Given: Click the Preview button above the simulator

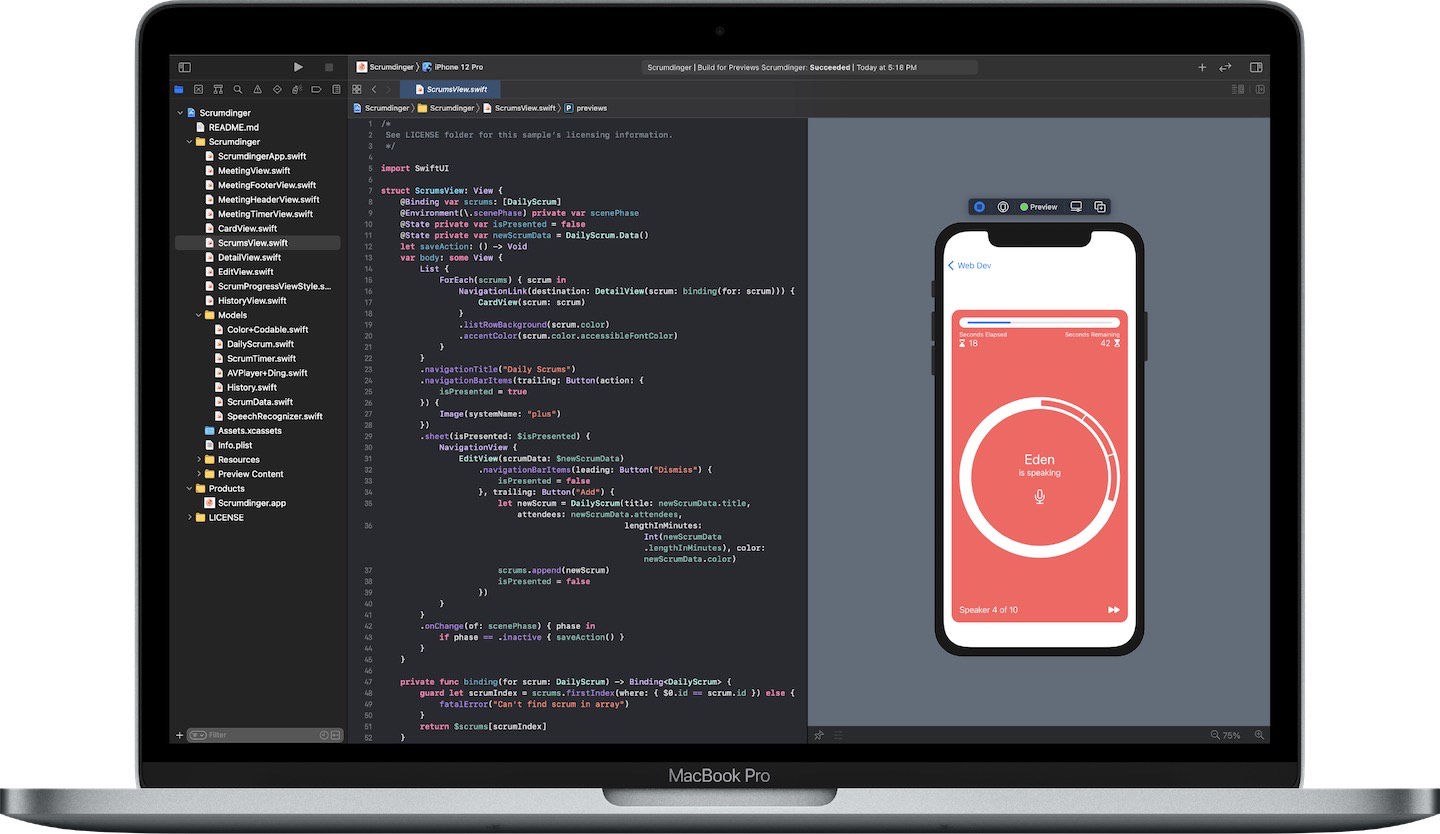Looking at the screenshot, I should pyautogui.click(x=1039, y=206).
